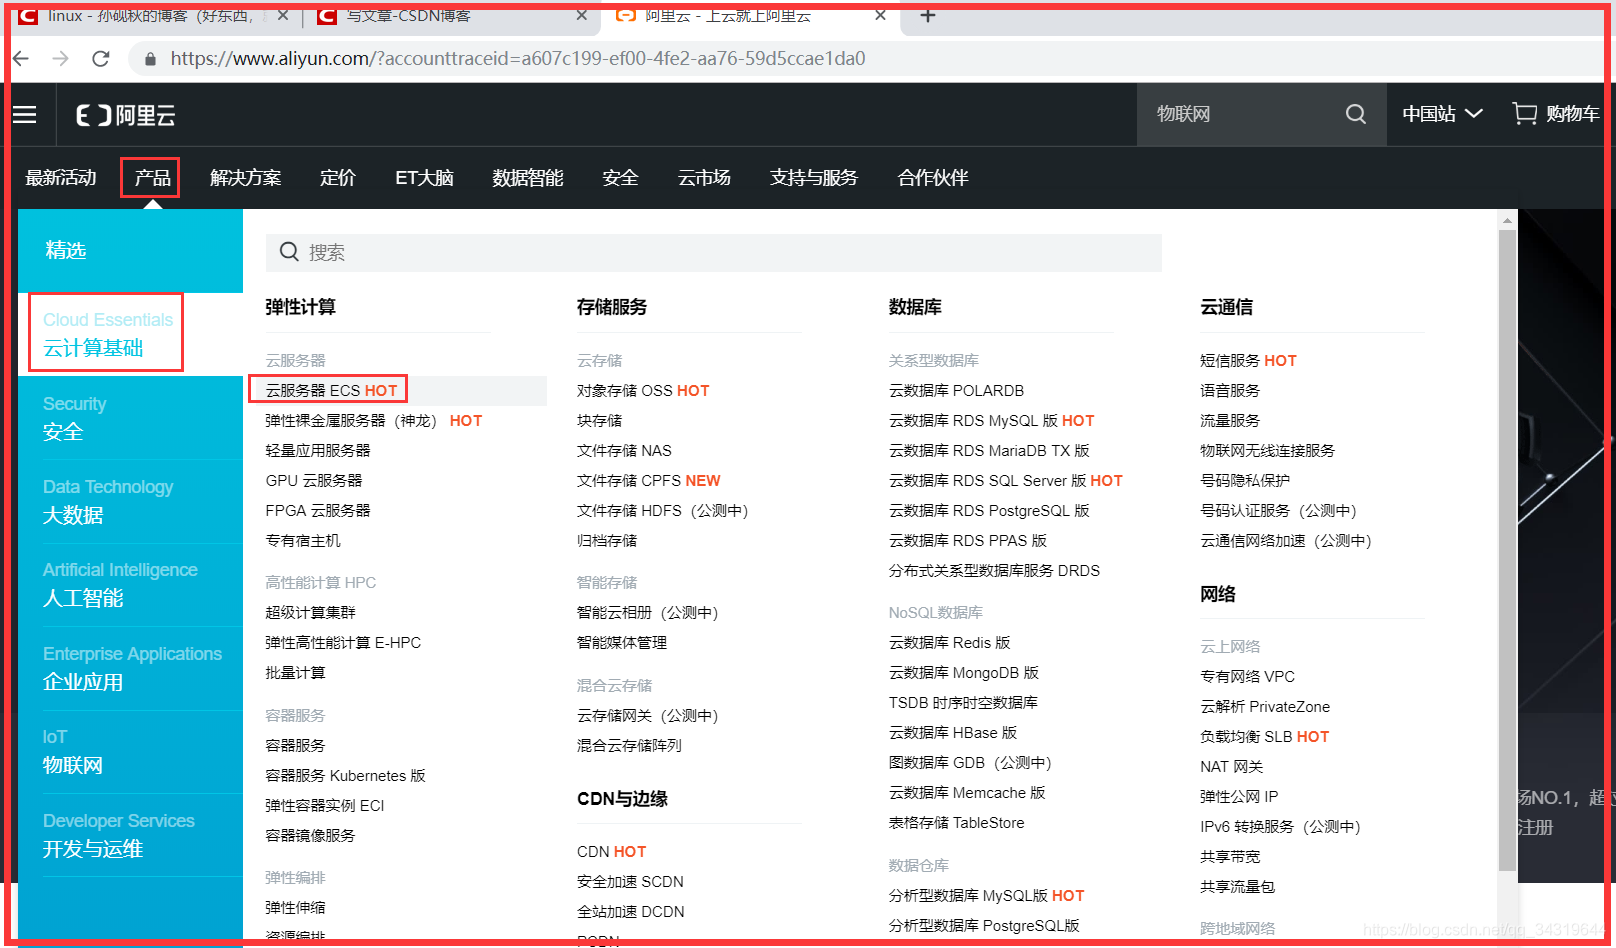Open the 云市场 menu
1616x948 pixels.
[x=704, y=177]
